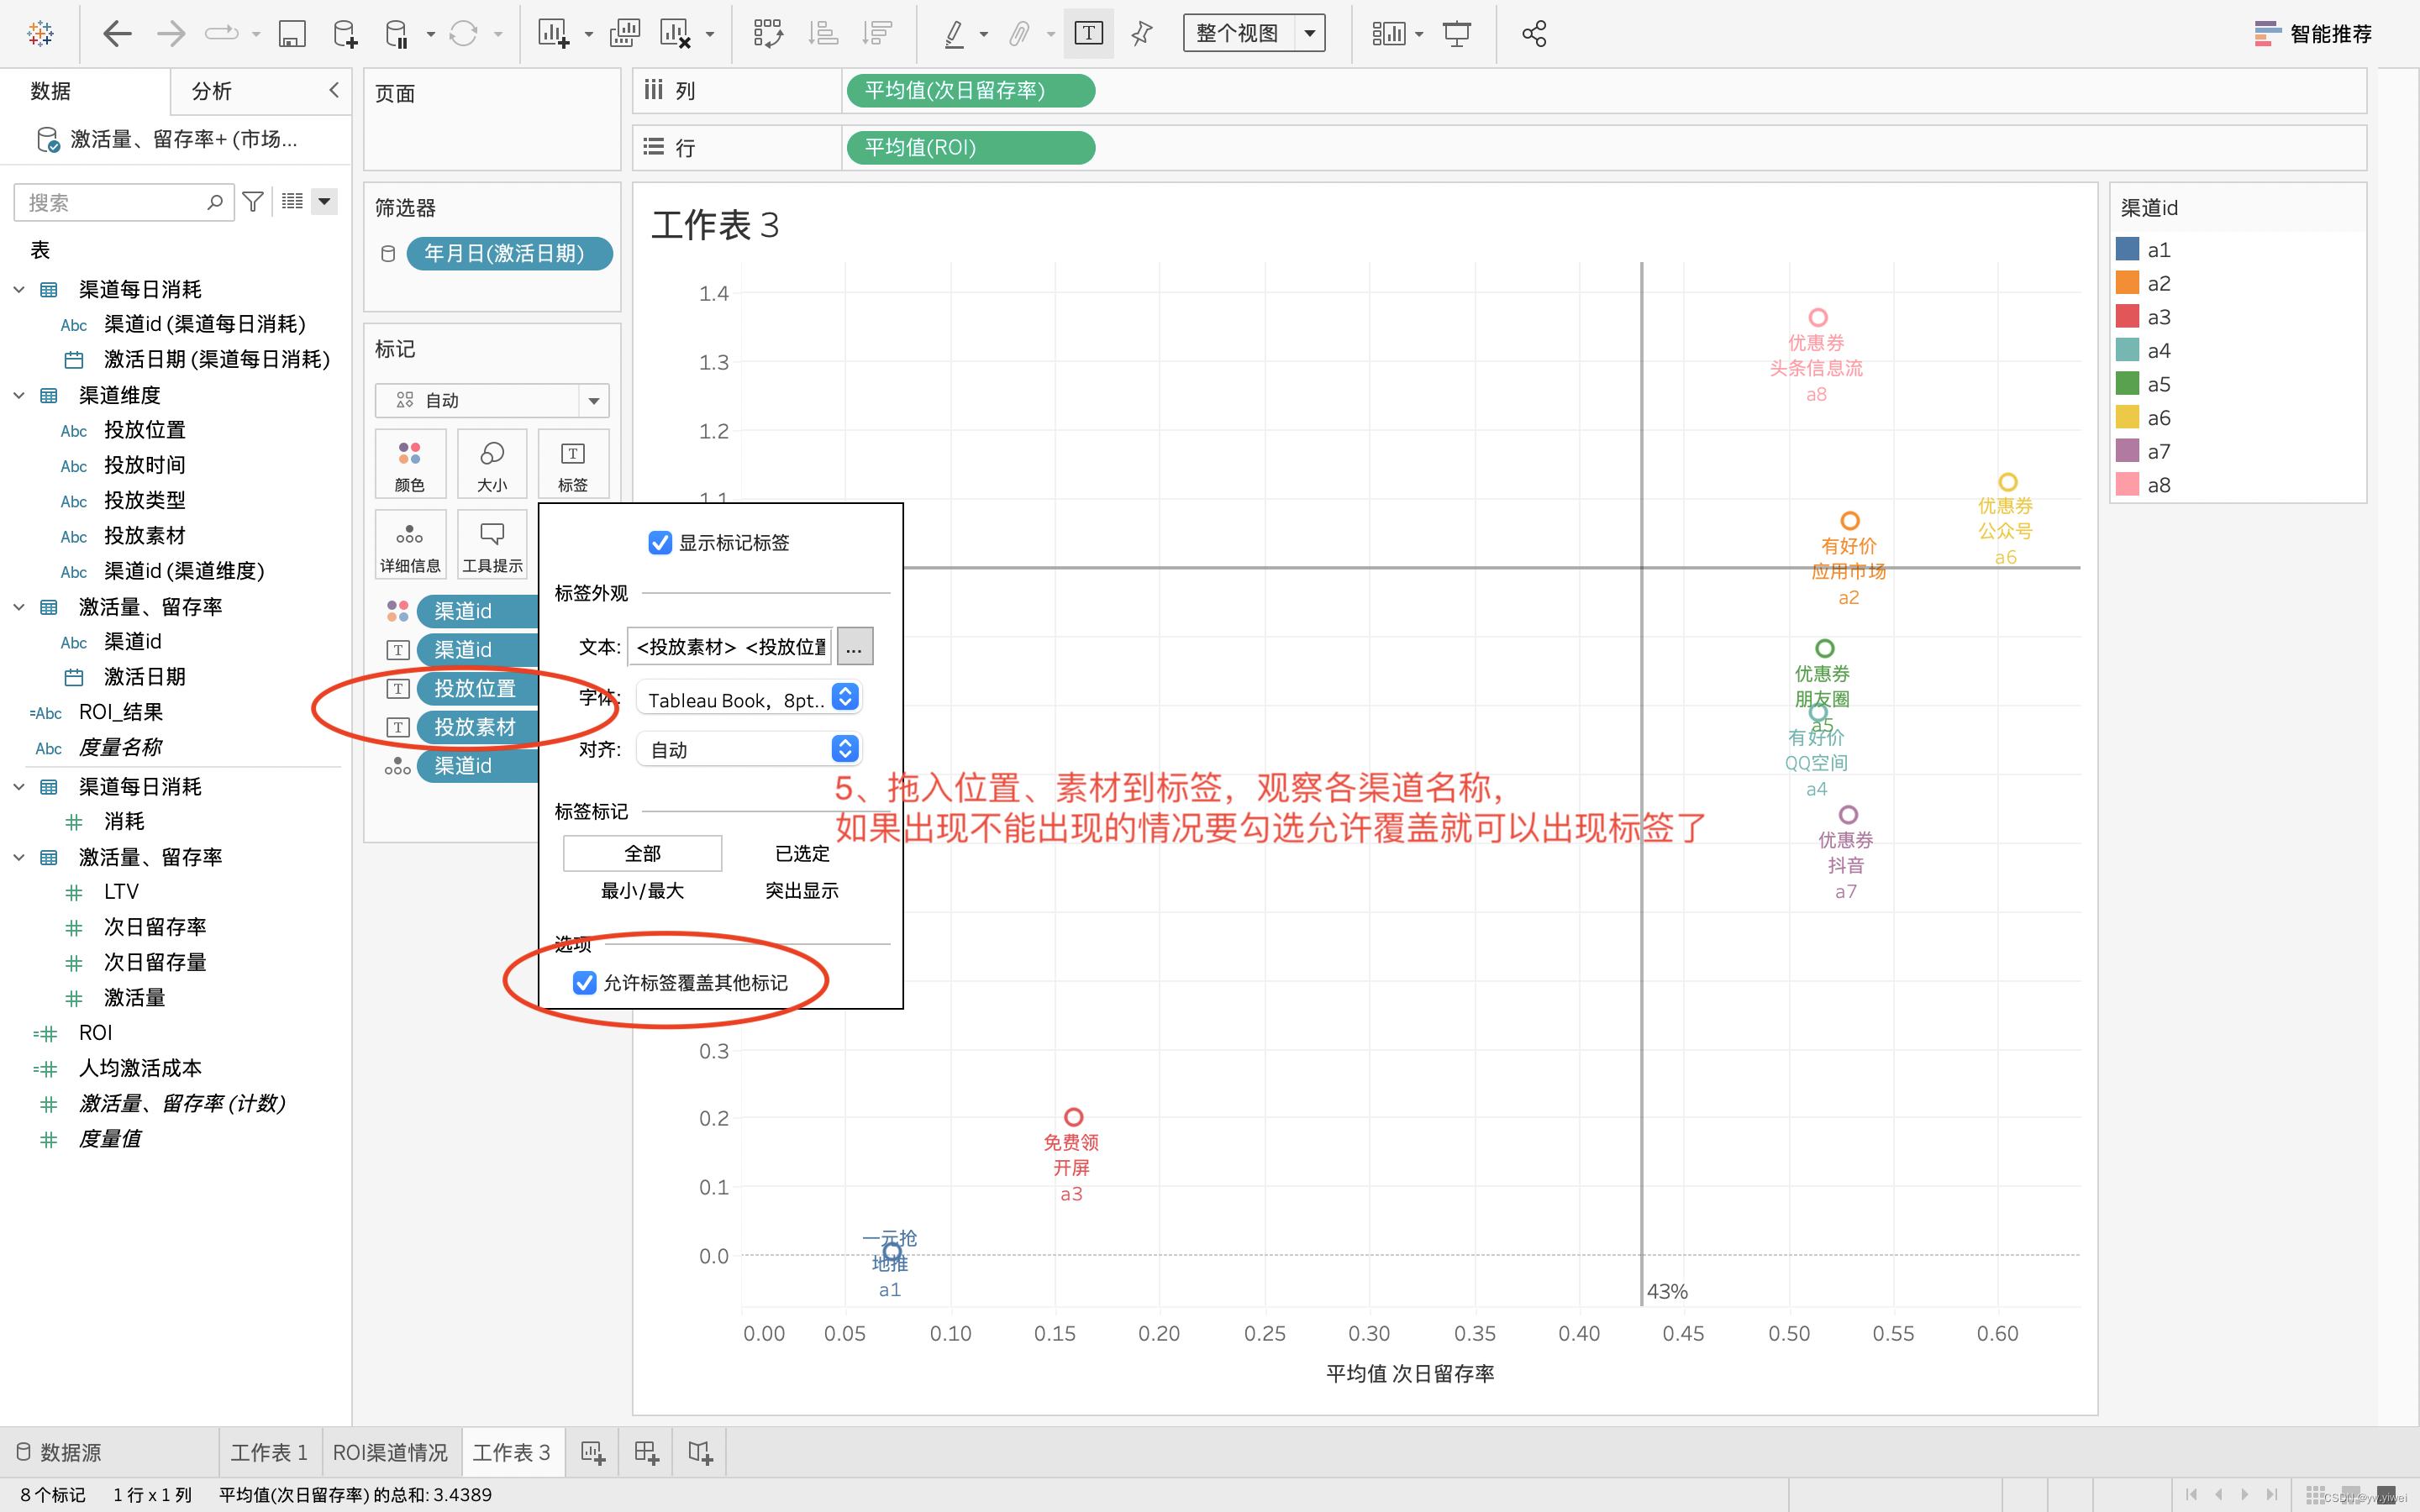Toggle 允许标签覆盖其他标记 checkbox
This screenshot has width=2420, height=1512.
click(x=585, y=983)
